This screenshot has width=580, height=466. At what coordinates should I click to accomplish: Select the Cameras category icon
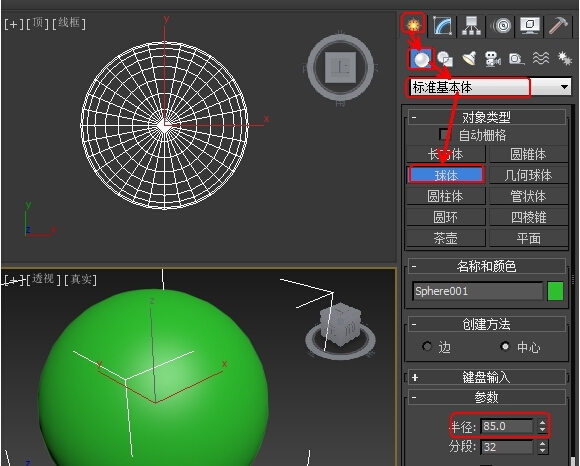(492, 58)
